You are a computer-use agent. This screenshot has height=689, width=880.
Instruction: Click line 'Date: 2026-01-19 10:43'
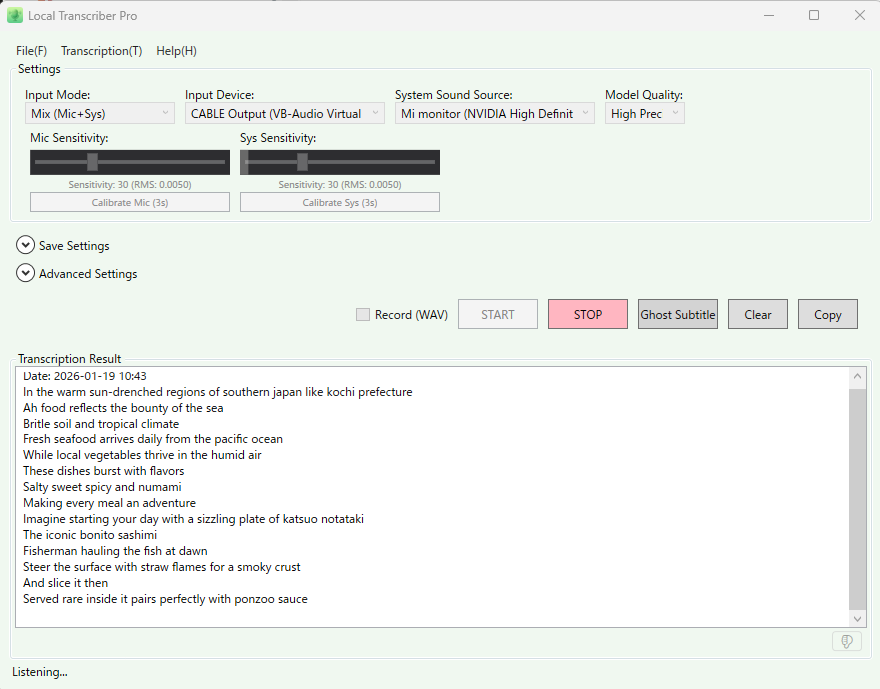(85, 376)
